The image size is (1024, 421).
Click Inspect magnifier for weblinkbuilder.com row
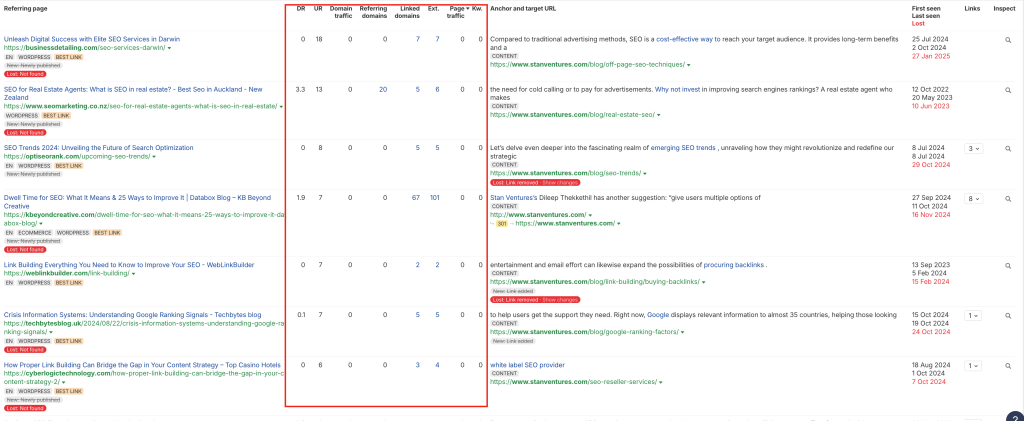pyautogui.click(x=1008, y=265)
